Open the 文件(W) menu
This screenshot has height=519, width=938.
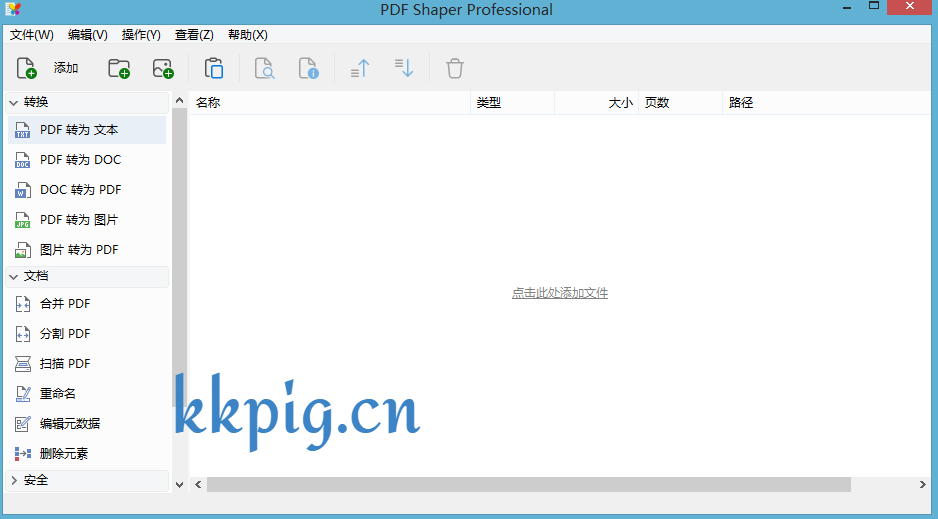pos(32,35)
